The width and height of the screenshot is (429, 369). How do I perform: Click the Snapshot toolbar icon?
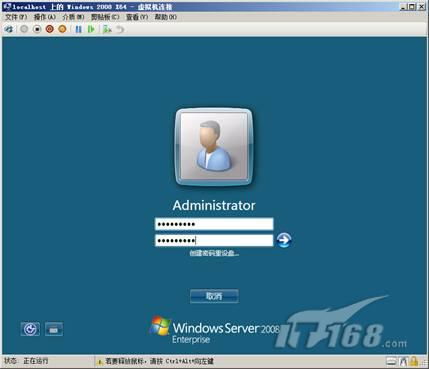tap(107, 29)
